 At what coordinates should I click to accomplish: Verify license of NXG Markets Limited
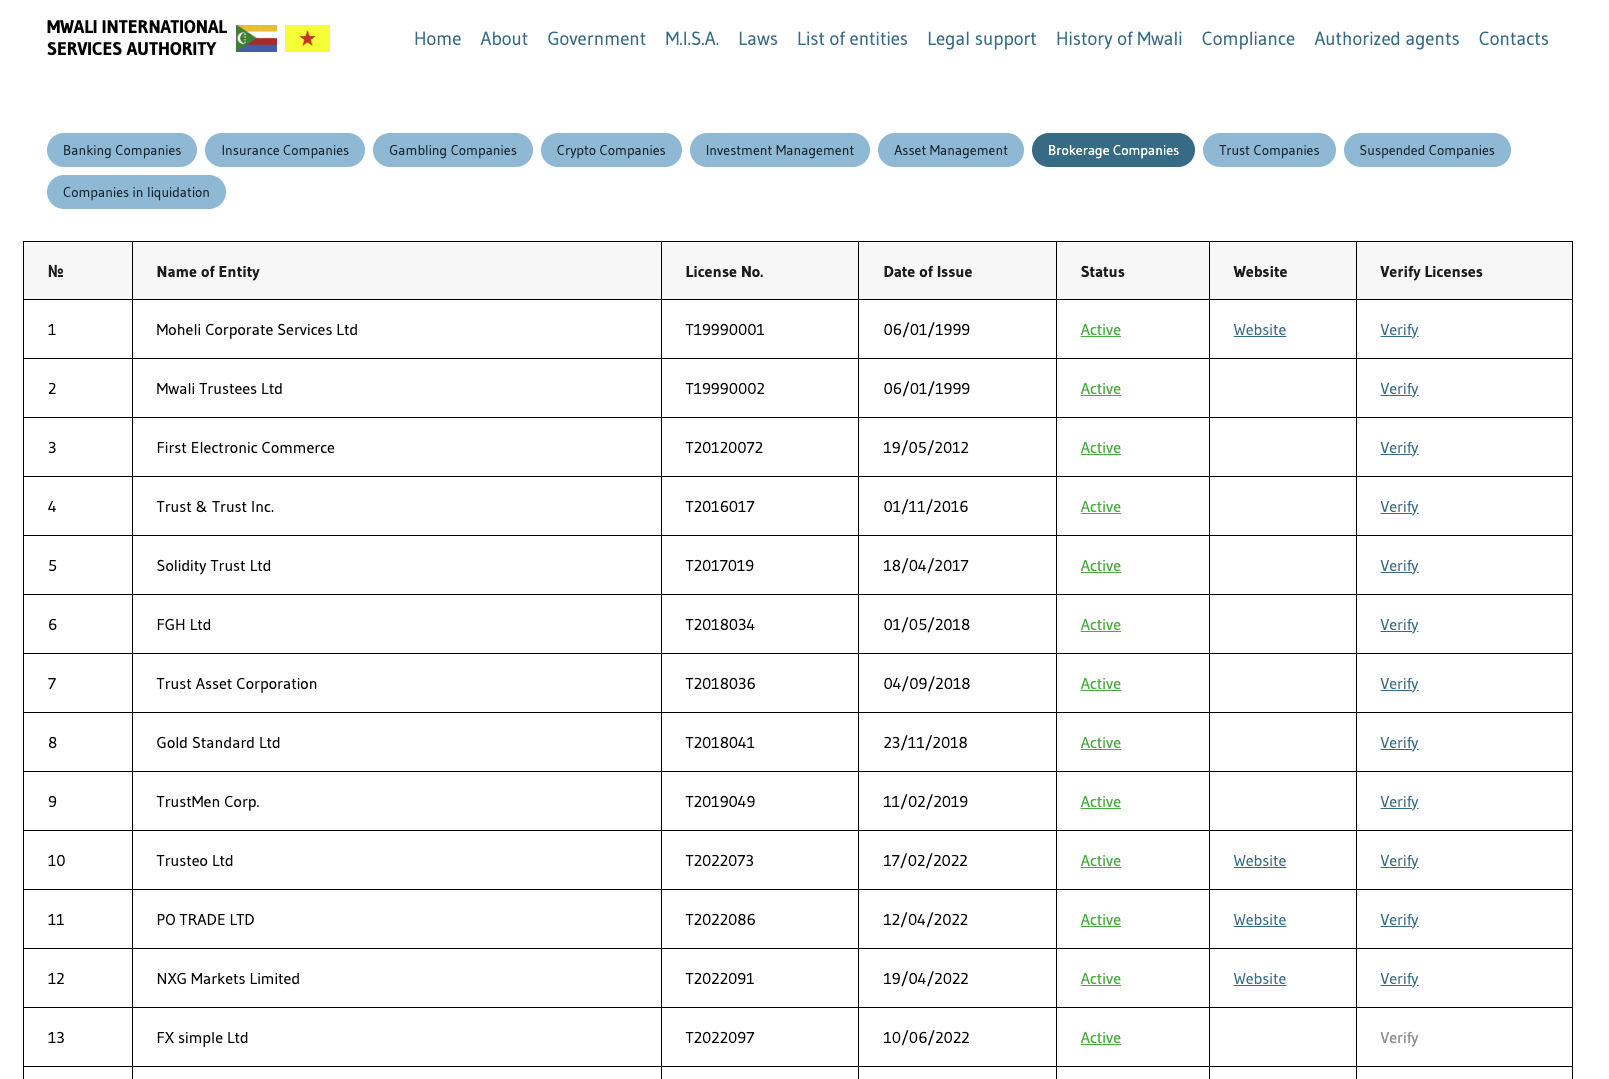click(x=1399, y=979)
